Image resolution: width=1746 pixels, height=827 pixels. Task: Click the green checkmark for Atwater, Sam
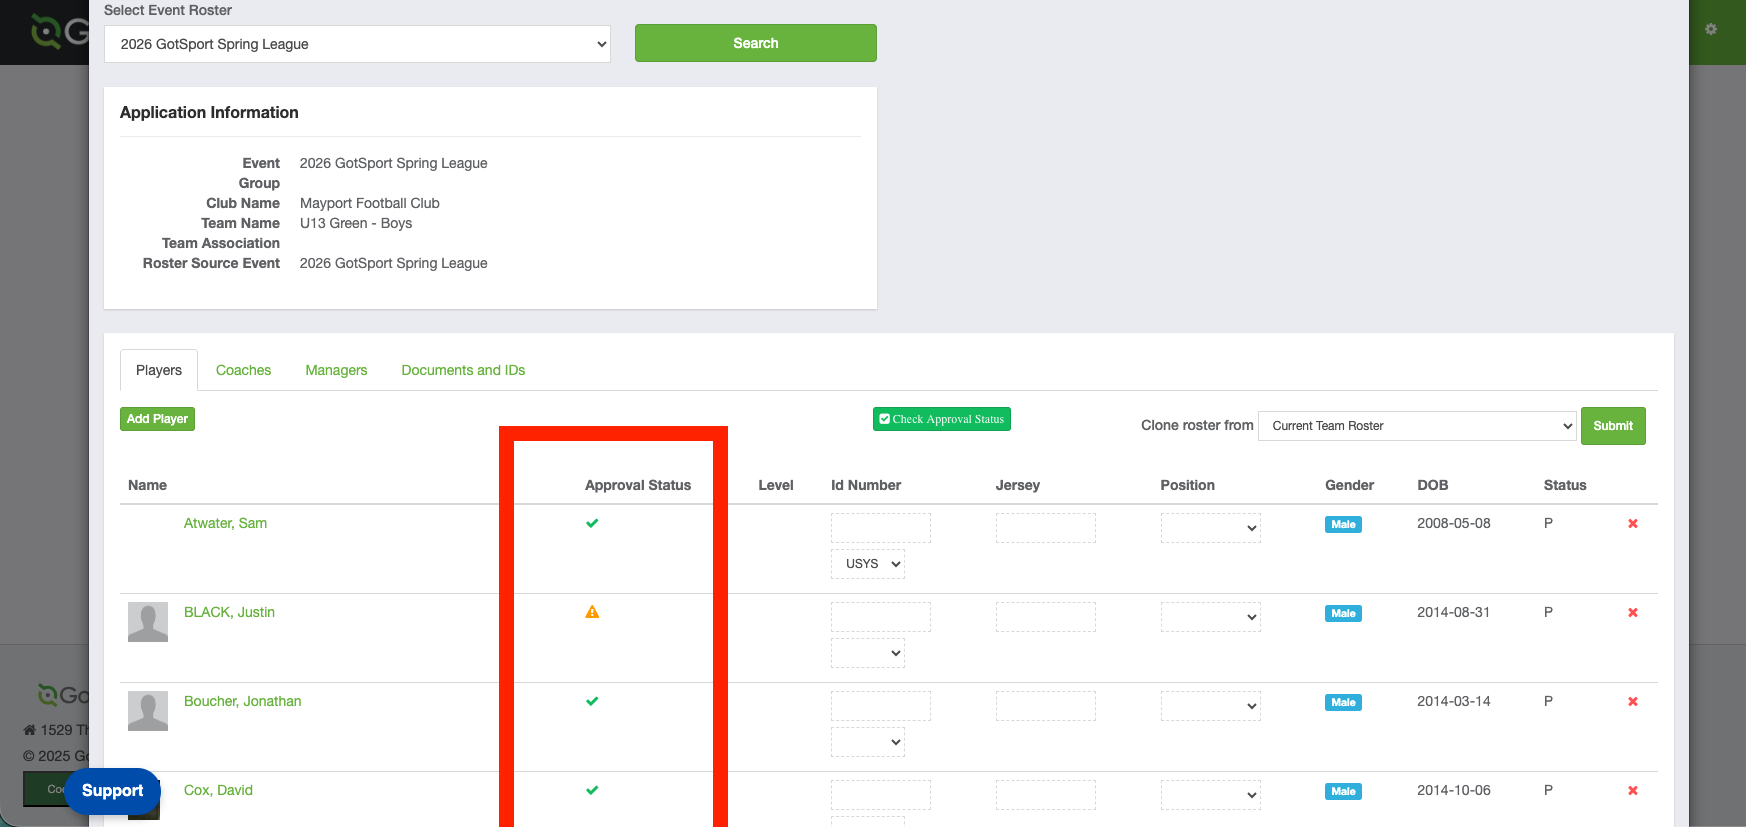(x=592, y=523)
